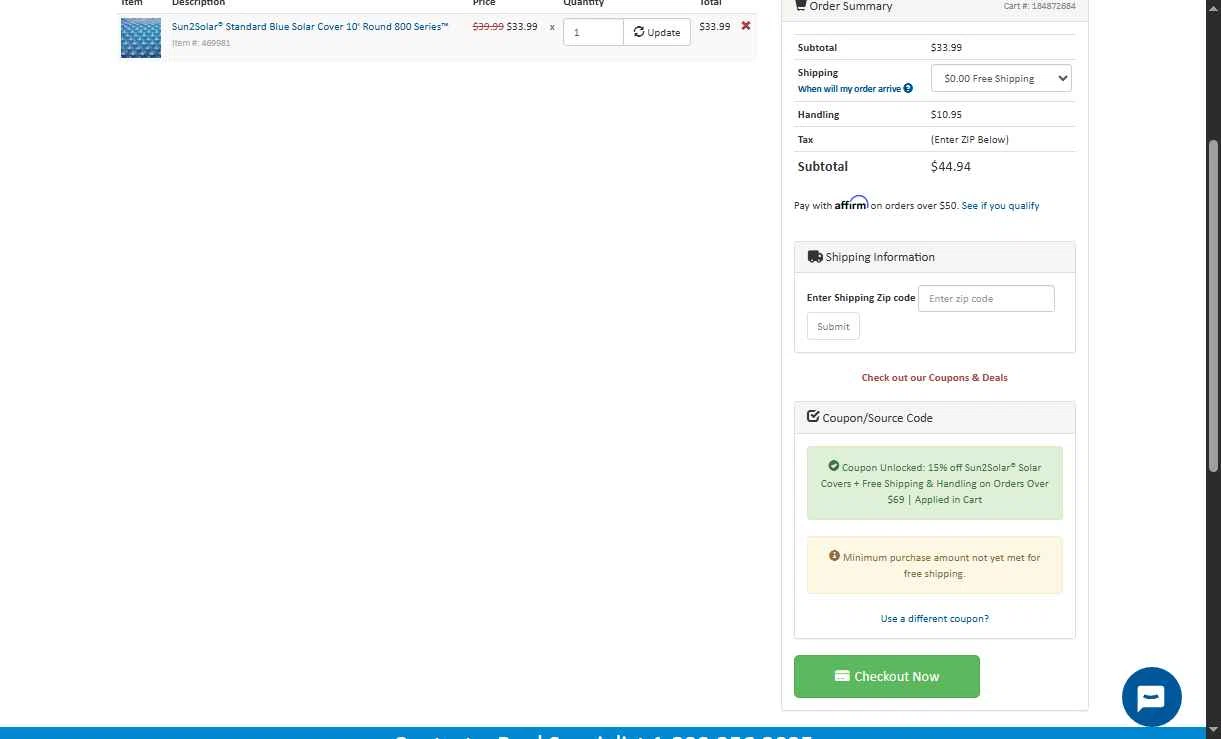Click the struck-through $39.99 price
This screenshot has width=1221, height=739.
click(x=488, y=27)
